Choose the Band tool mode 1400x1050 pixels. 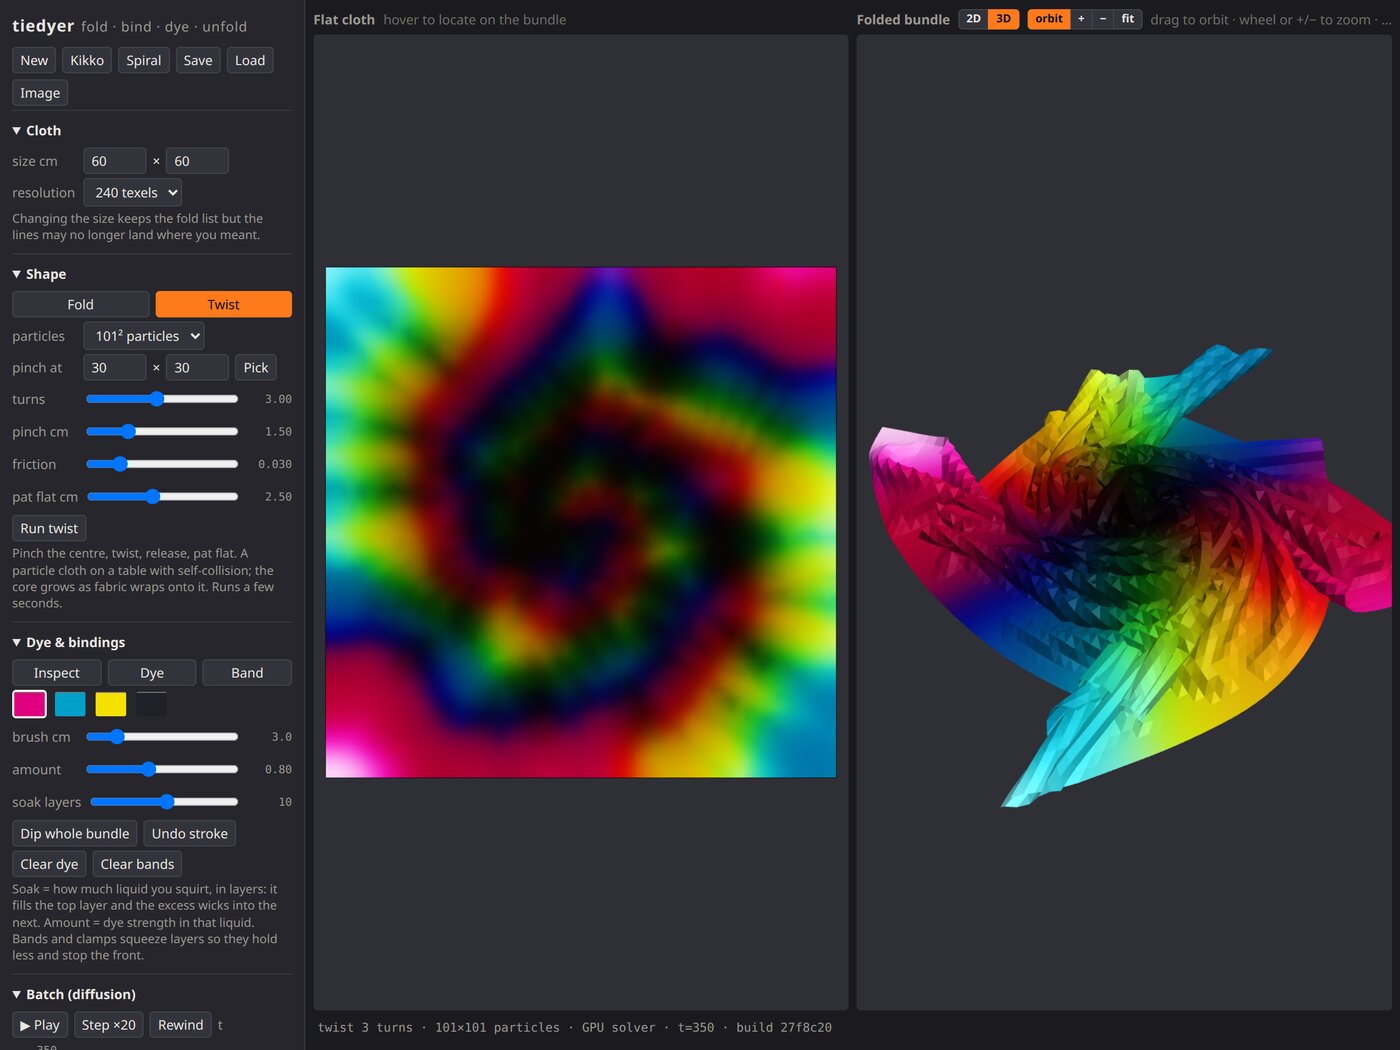coord(247,673)
